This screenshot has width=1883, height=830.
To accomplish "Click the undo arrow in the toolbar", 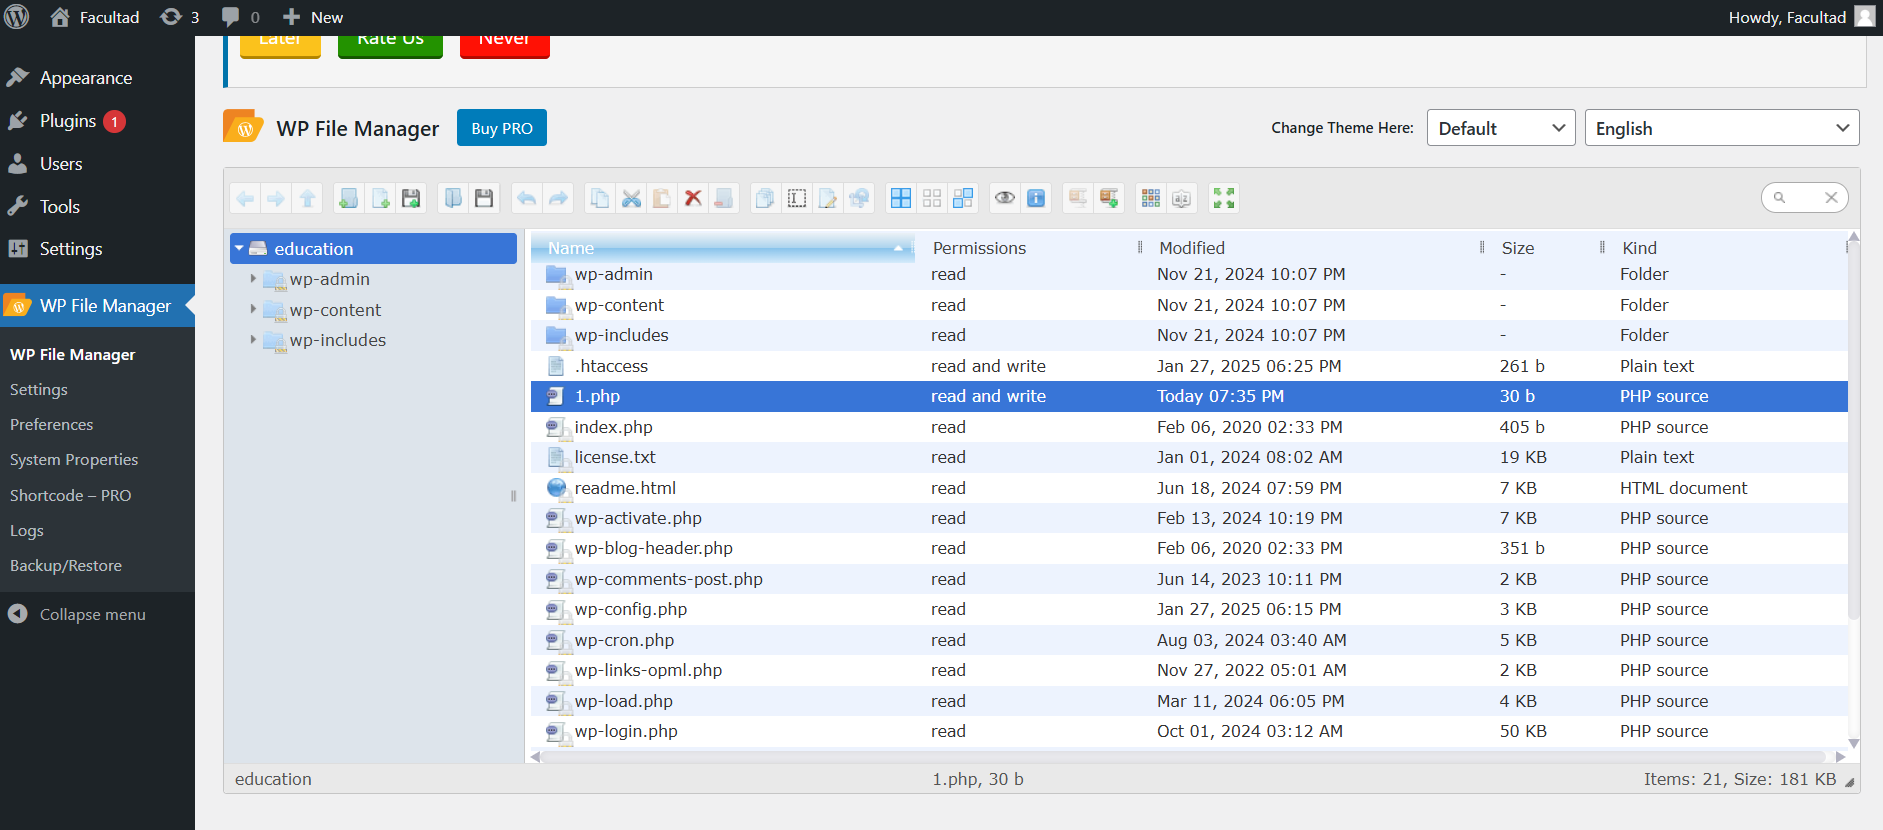I will [x=526, y=198].
